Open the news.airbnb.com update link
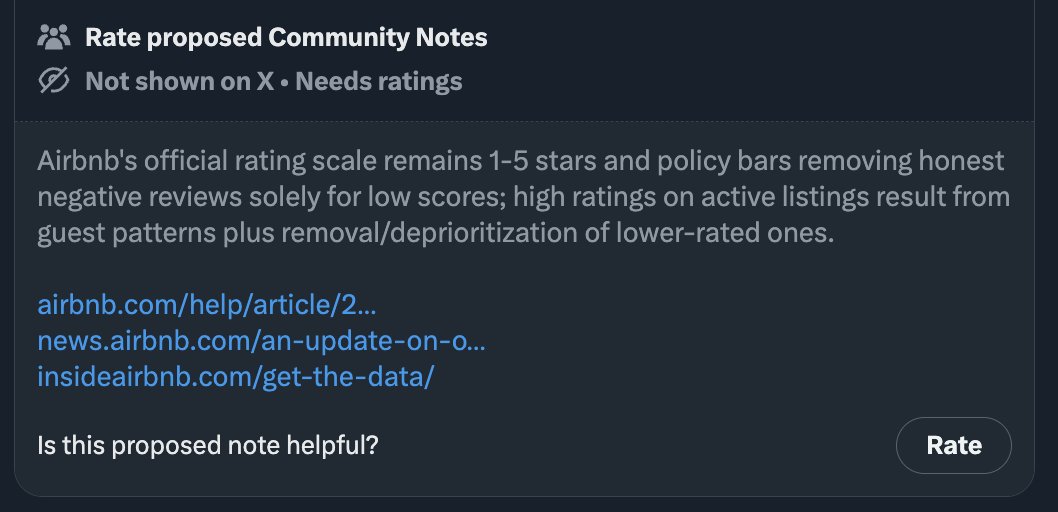The height and width of the screenshot is (512, 1058). click(x=261, y=341)
